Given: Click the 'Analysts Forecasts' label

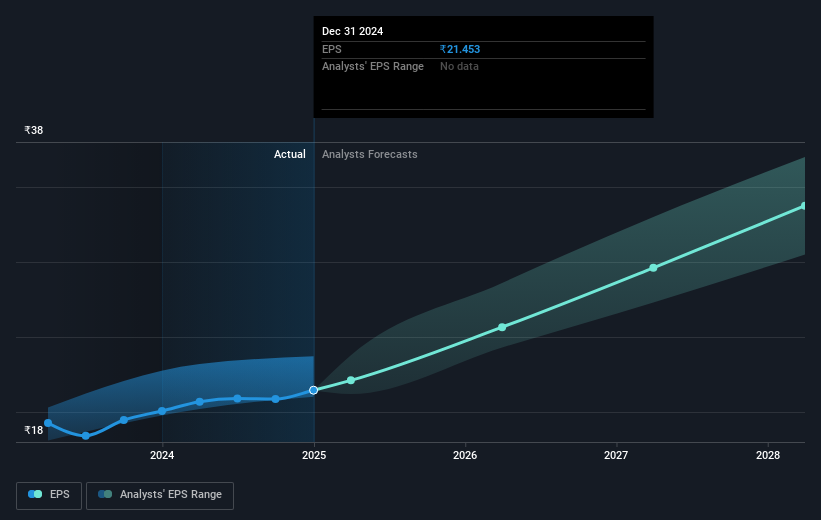Looking at the screenshot, I should [370, 154].
